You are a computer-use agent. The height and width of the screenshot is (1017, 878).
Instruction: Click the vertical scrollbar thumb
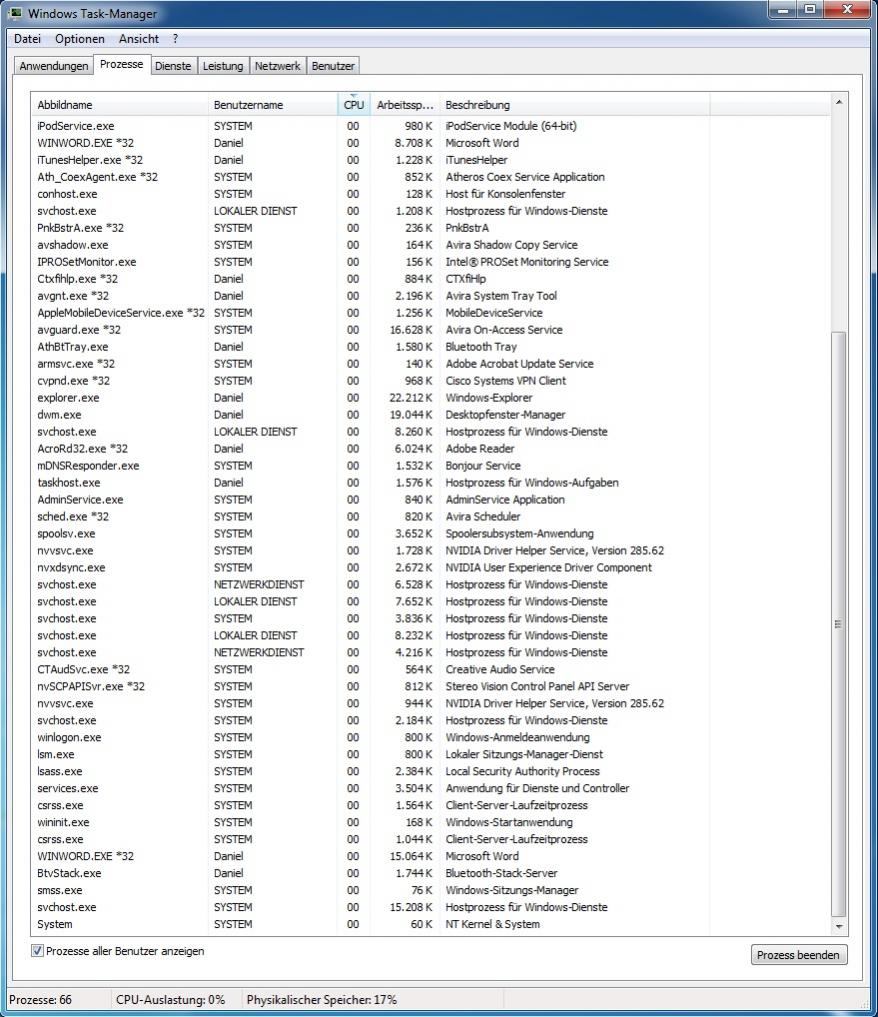click(839, 624)
